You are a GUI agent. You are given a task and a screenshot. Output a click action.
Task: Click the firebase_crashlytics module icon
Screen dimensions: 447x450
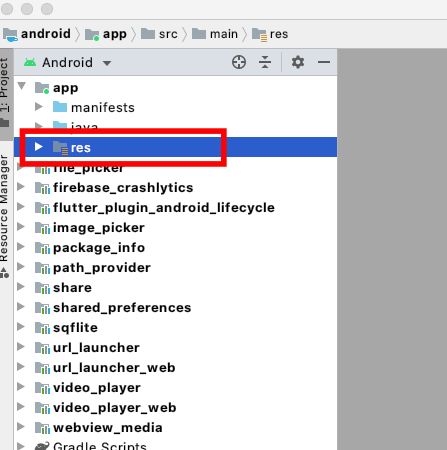(42, 188)
